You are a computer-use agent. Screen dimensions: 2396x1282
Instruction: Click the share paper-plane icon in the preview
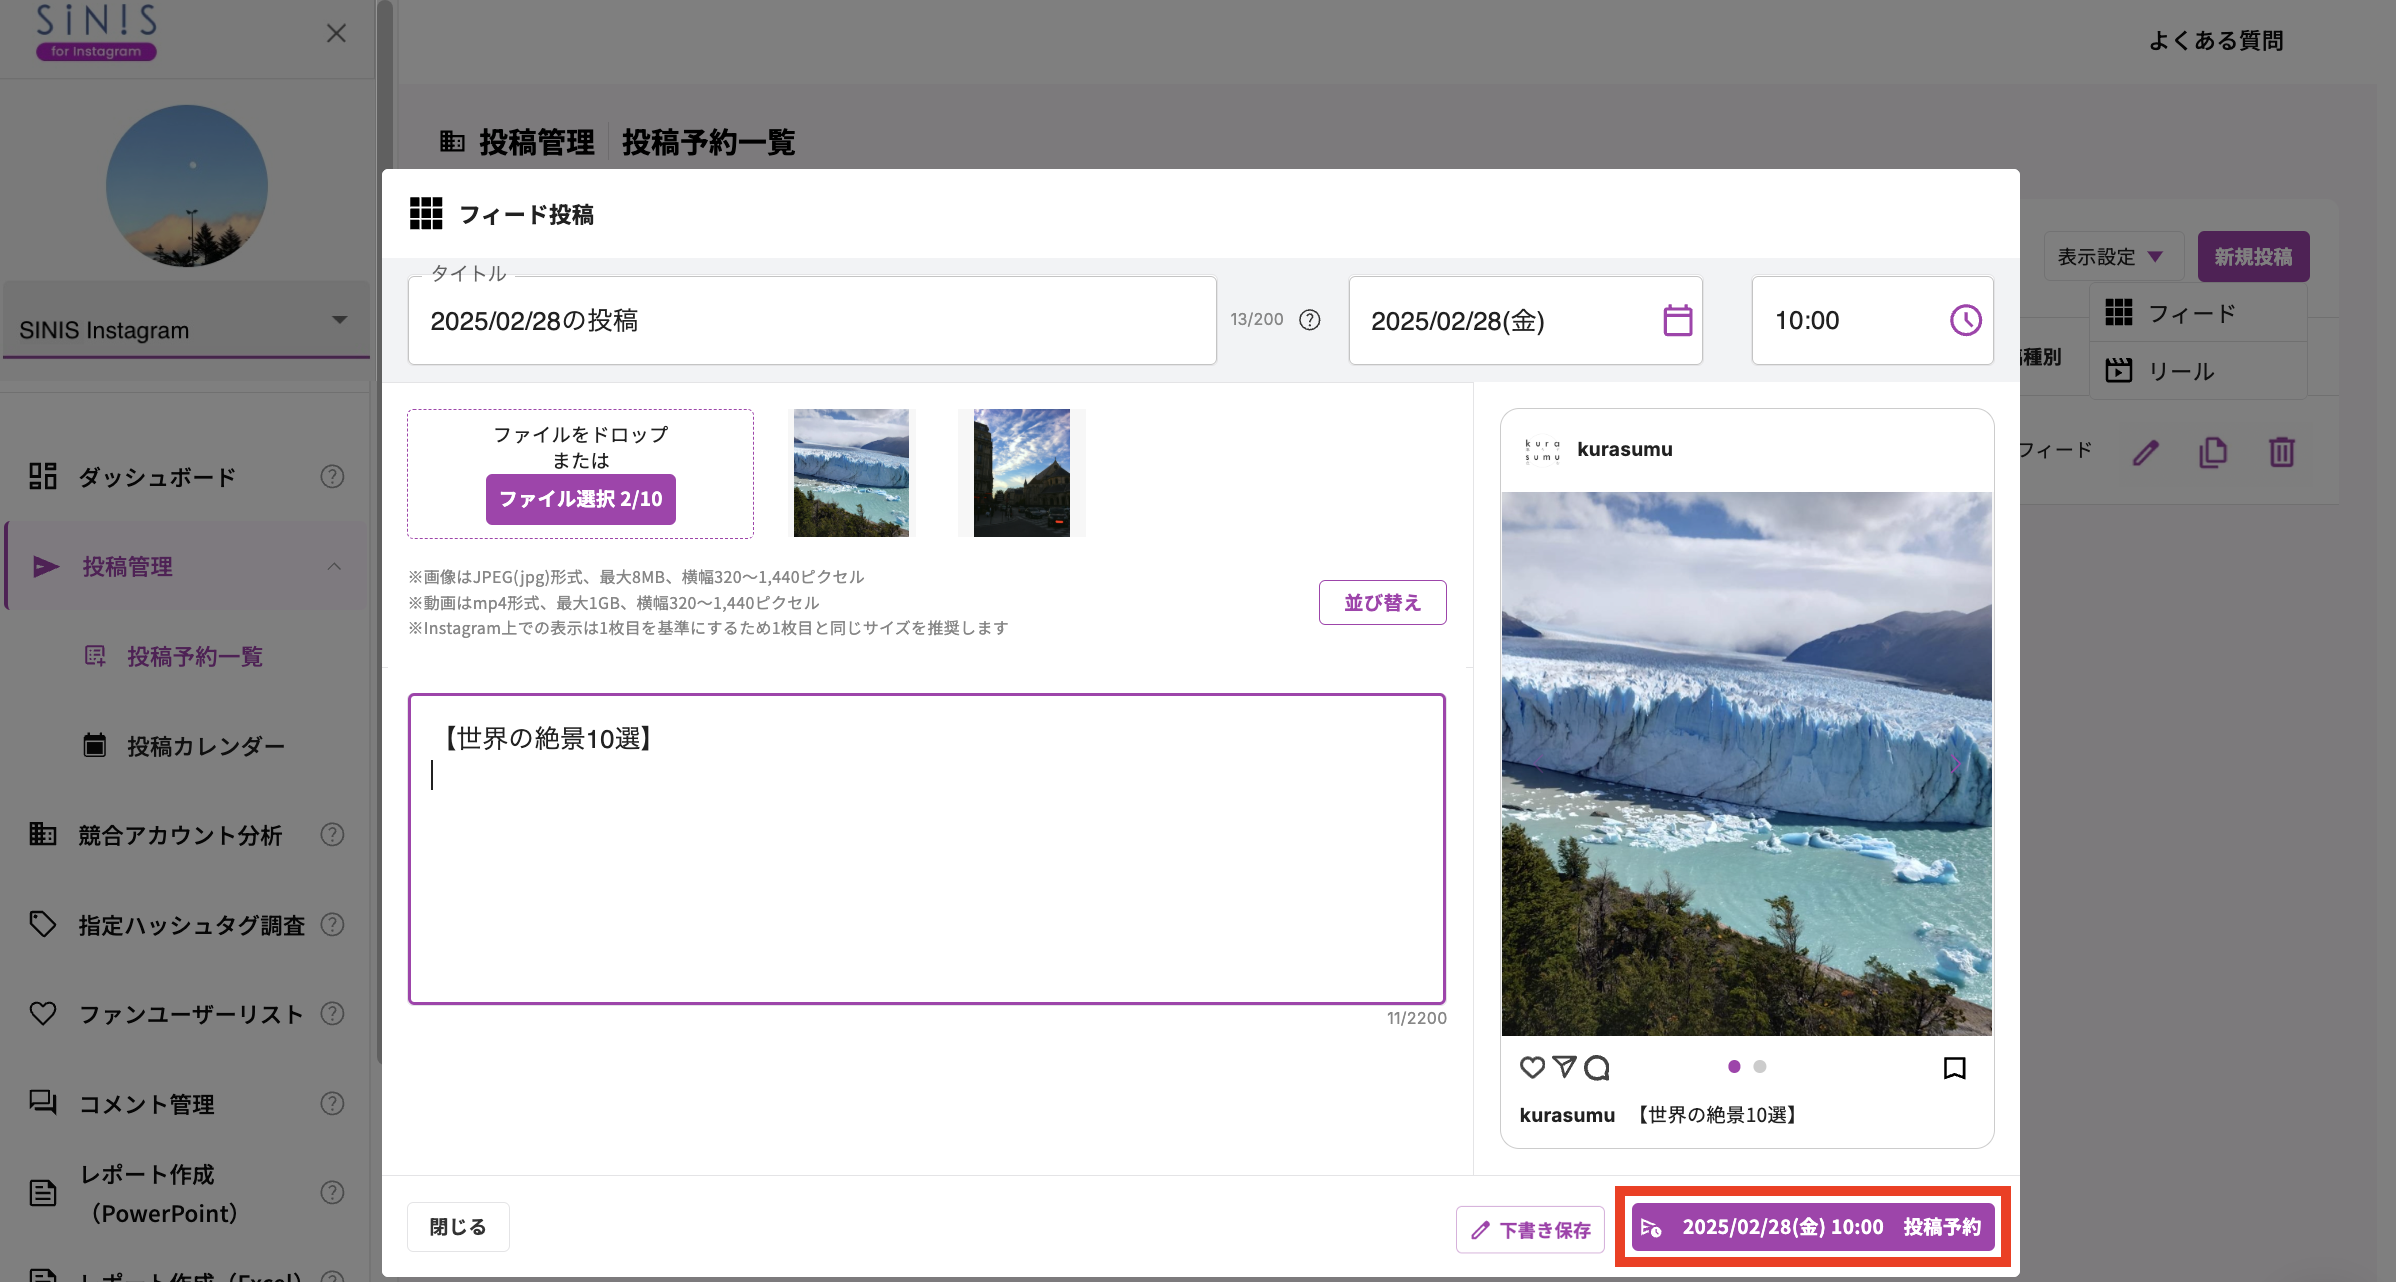pyautogui.click(x=1564, y=1067)
